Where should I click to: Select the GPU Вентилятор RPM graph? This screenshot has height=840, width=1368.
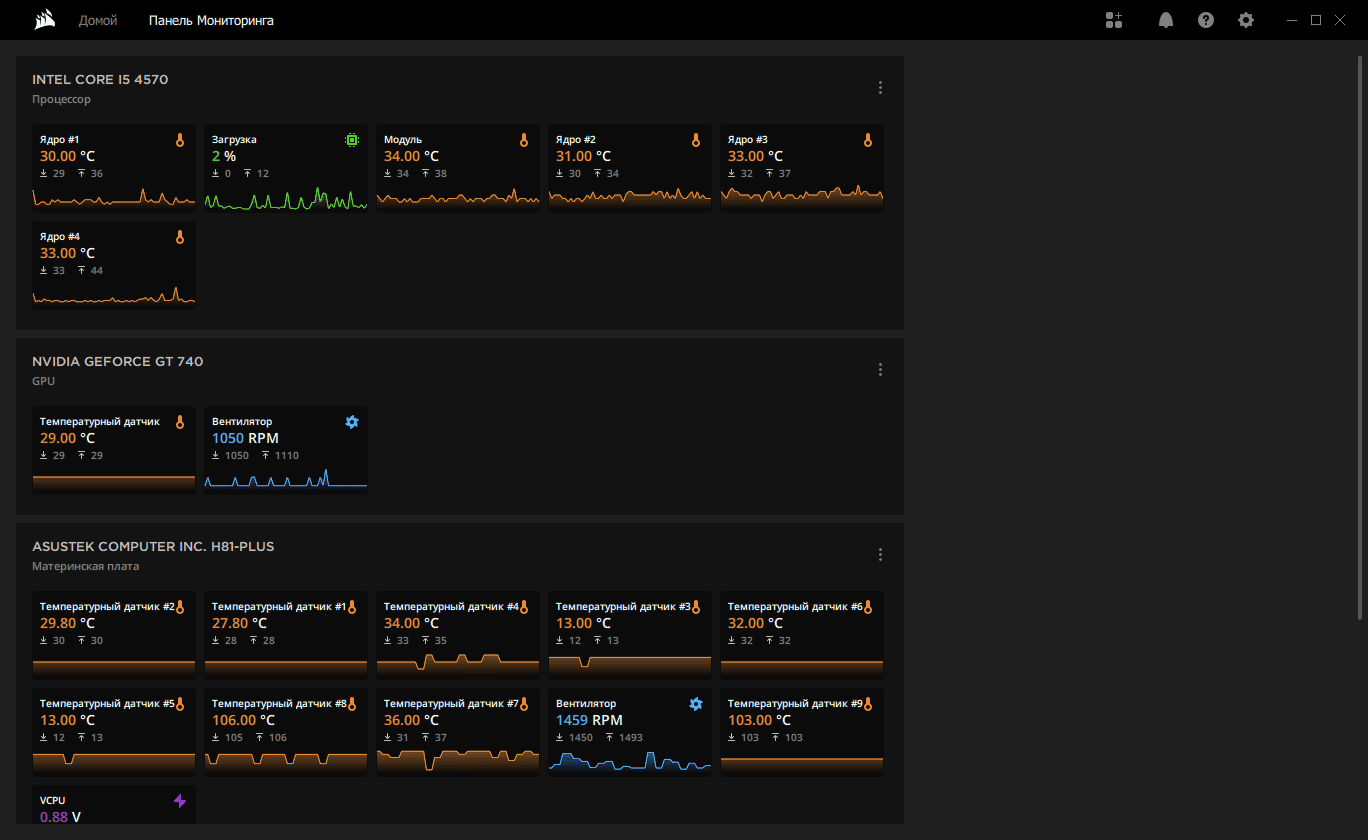point(286,479)
